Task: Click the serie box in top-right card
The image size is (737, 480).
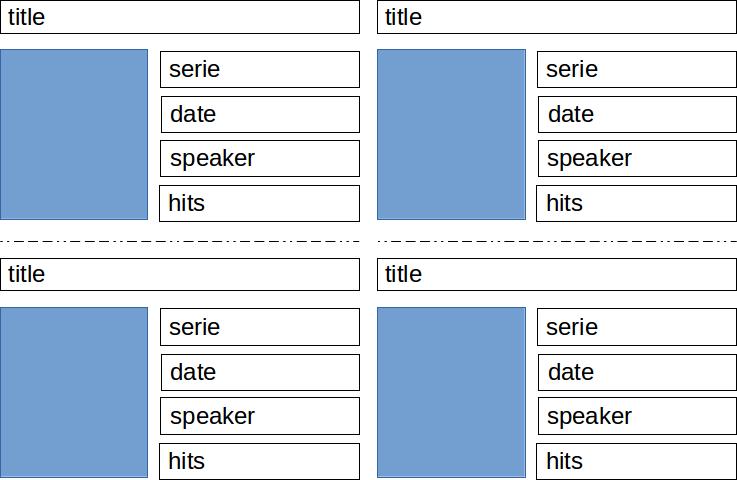Action: click(637, 70)
